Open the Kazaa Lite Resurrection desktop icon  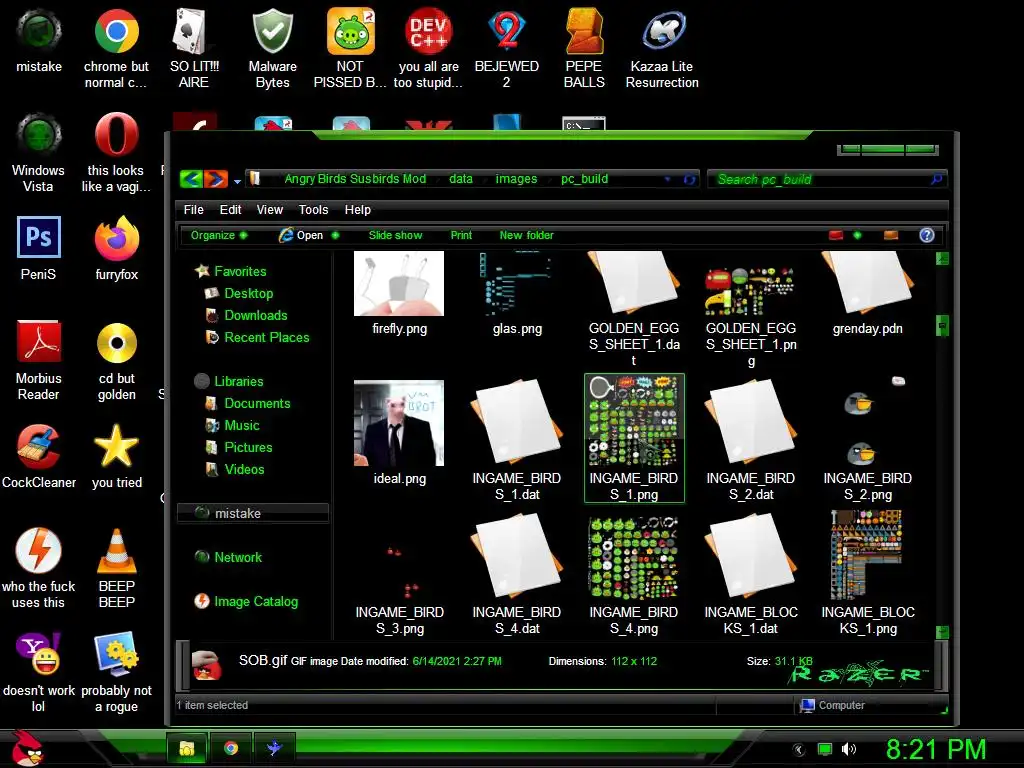[x=662, y=47]
